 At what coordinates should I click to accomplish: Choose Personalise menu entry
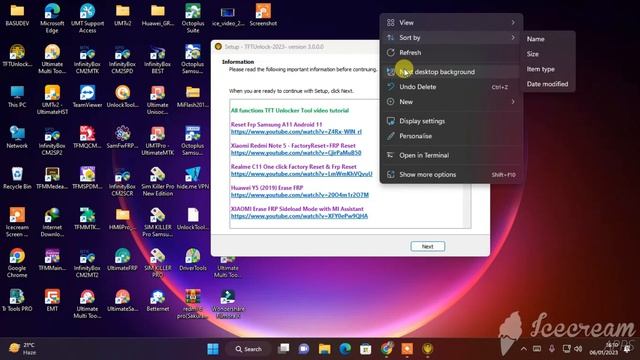(451, 136)
